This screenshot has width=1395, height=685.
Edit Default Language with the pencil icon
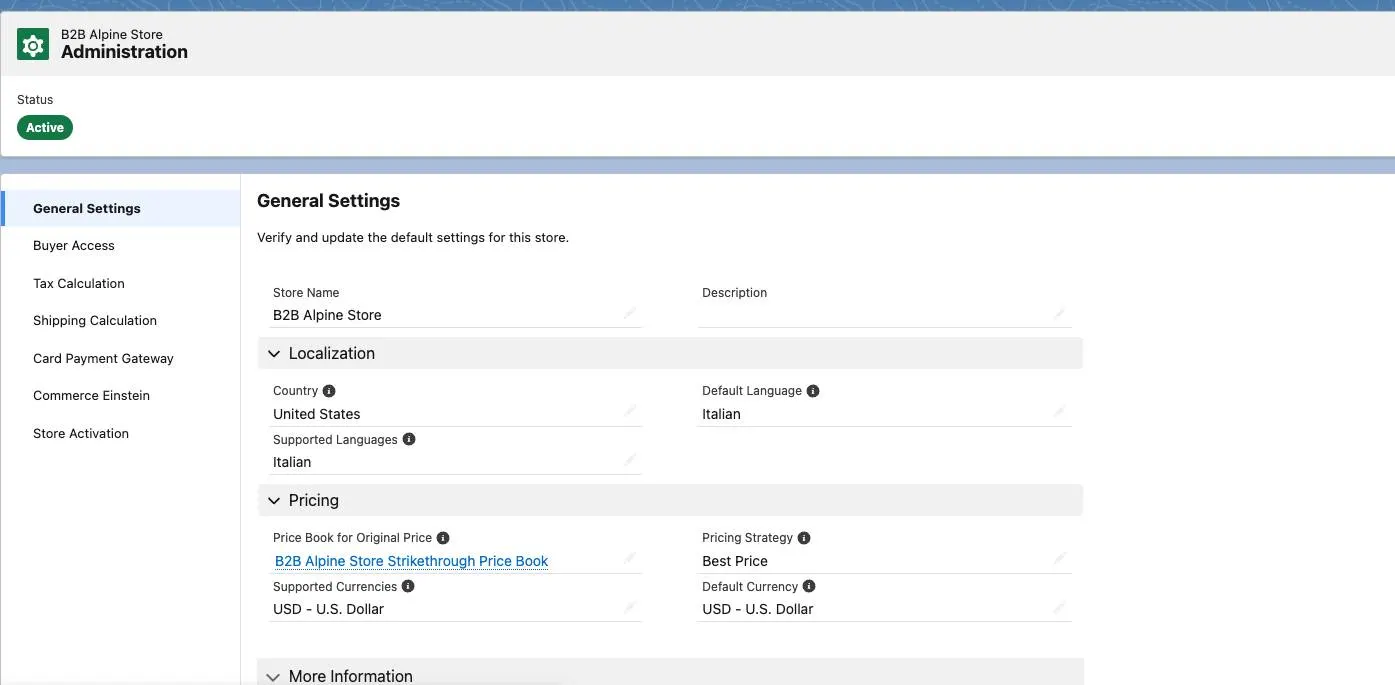coord(1059,411)
